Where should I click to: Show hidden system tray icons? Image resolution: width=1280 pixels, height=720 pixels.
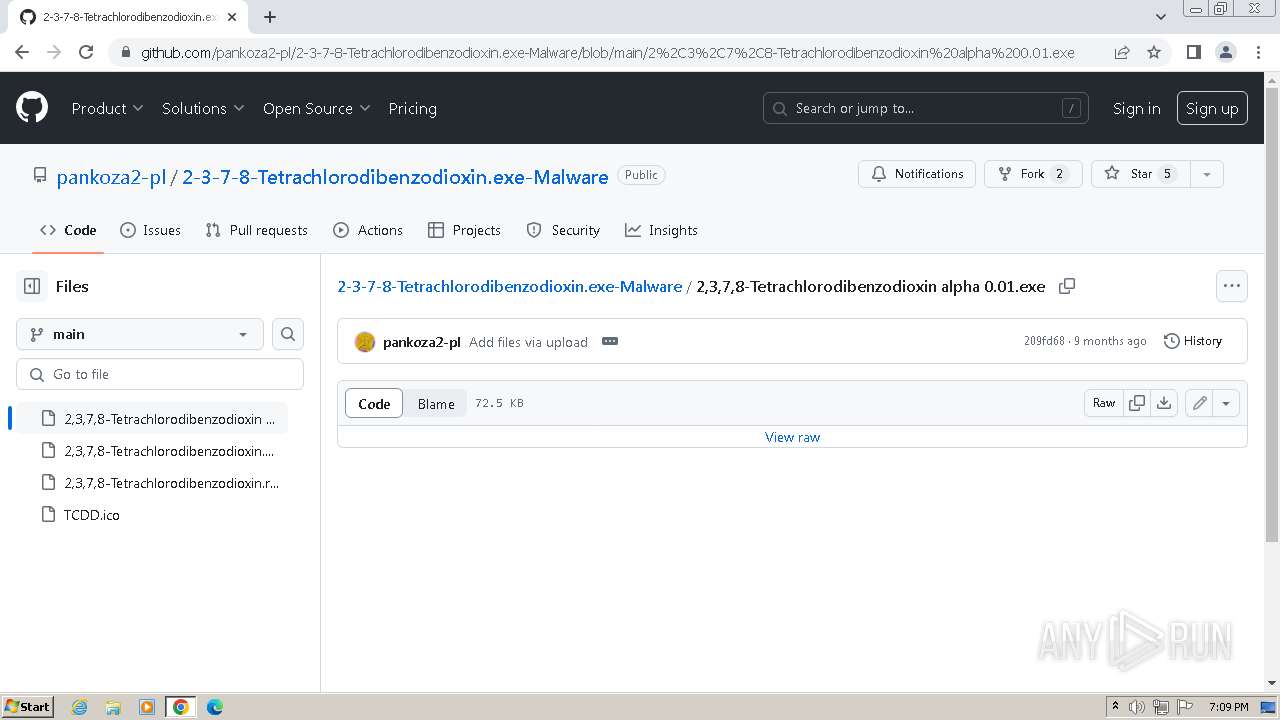pyautogui.click(x=1115, y=707)
